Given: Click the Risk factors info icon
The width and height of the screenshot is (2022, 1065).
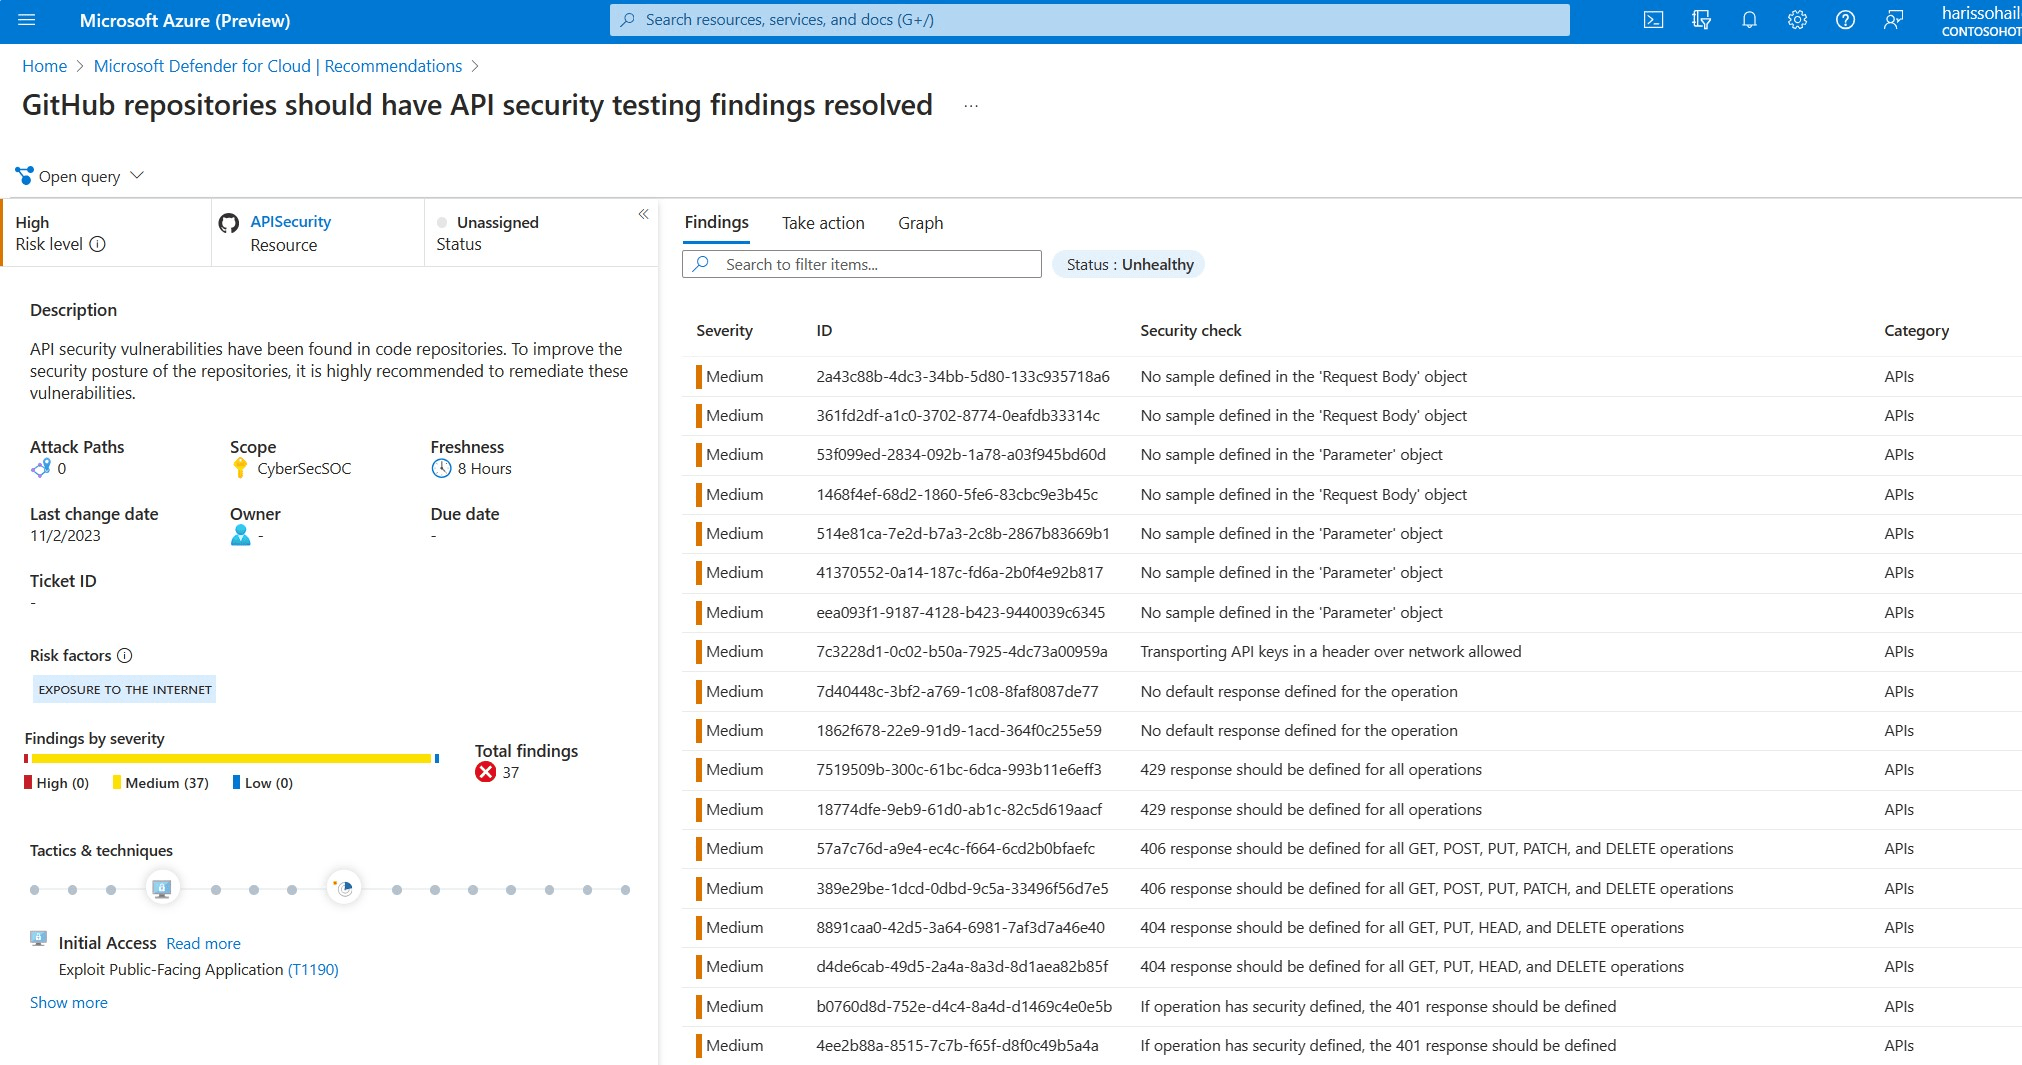Looking at the screenshot, I should click(125, 655).
